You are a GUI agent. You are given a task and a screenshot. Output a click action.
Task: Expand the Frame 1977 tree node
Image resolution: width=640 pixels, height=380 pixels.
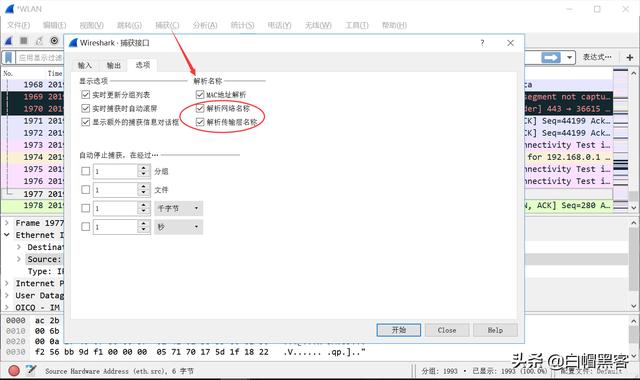pos(7,223)
